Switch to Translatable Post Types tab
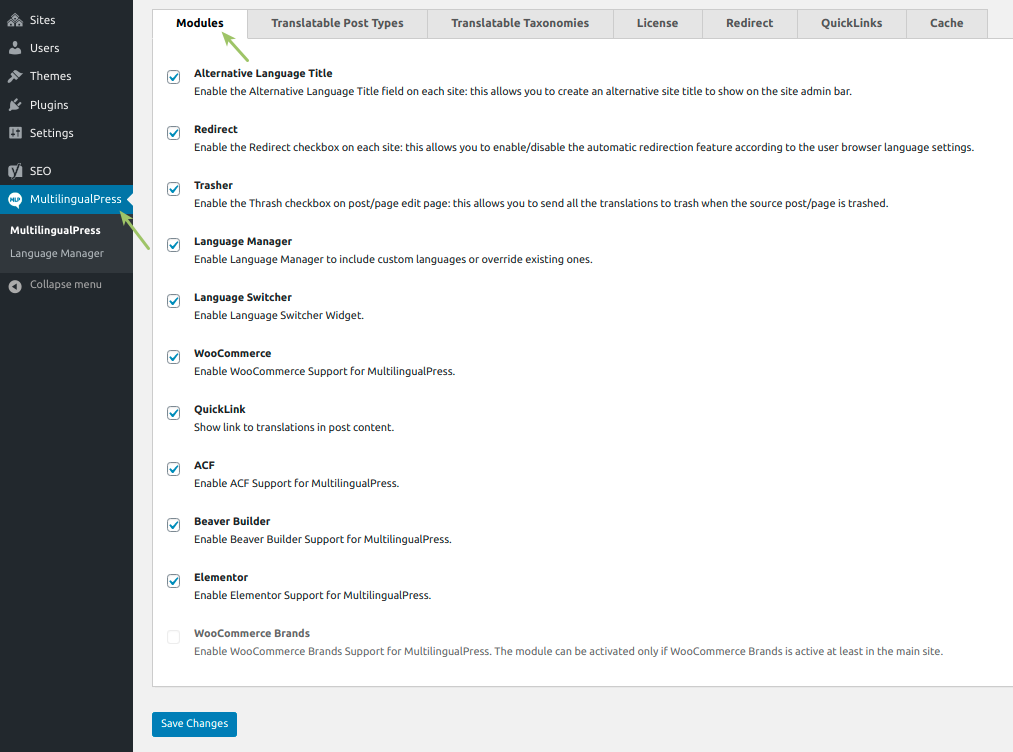 click(337, 23)
